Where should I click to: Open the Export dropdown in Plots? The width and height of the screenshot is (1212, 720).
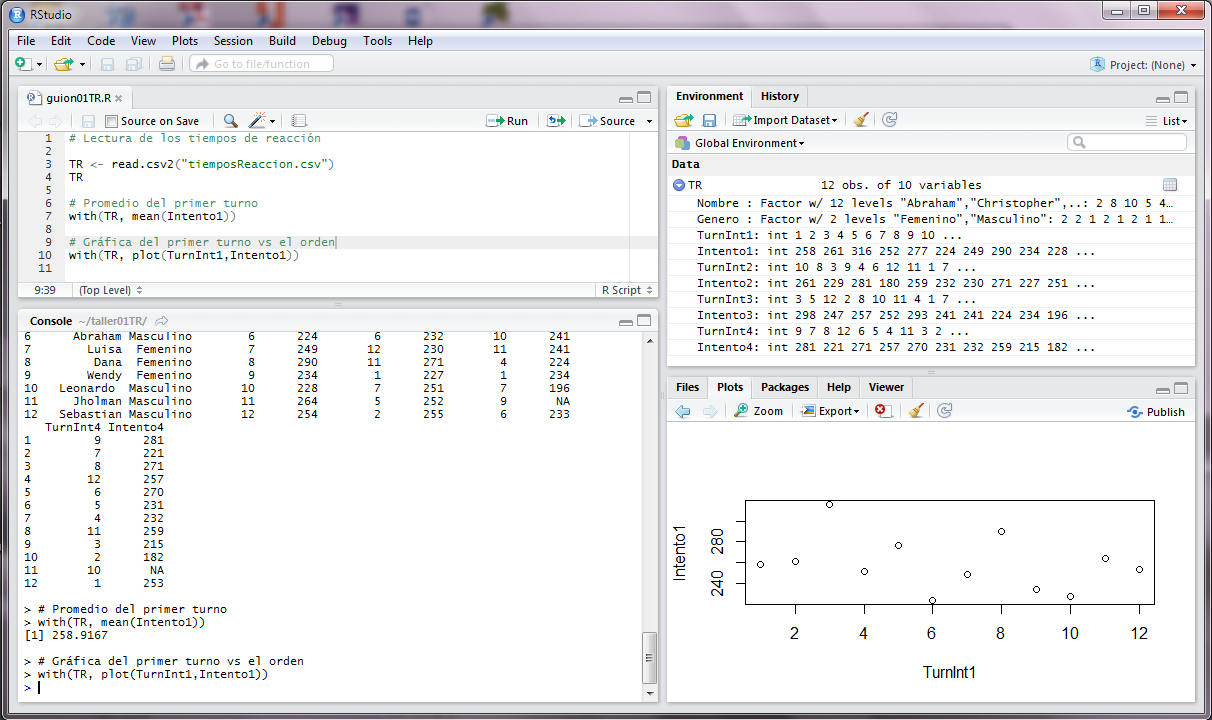pyautogui.click(x=829, y=411)
